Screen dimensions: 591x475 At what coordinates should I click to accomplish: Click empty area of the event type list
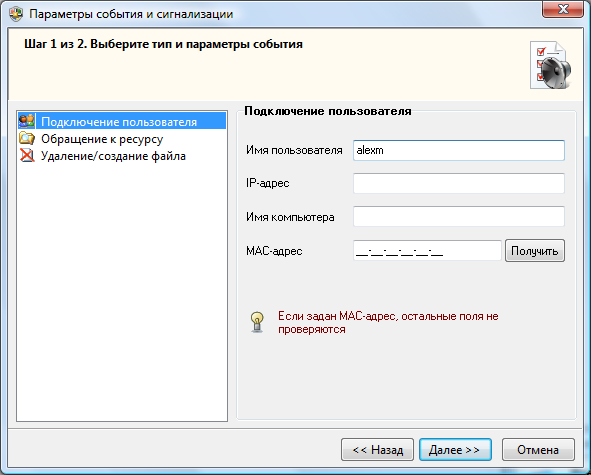[122, 294]
